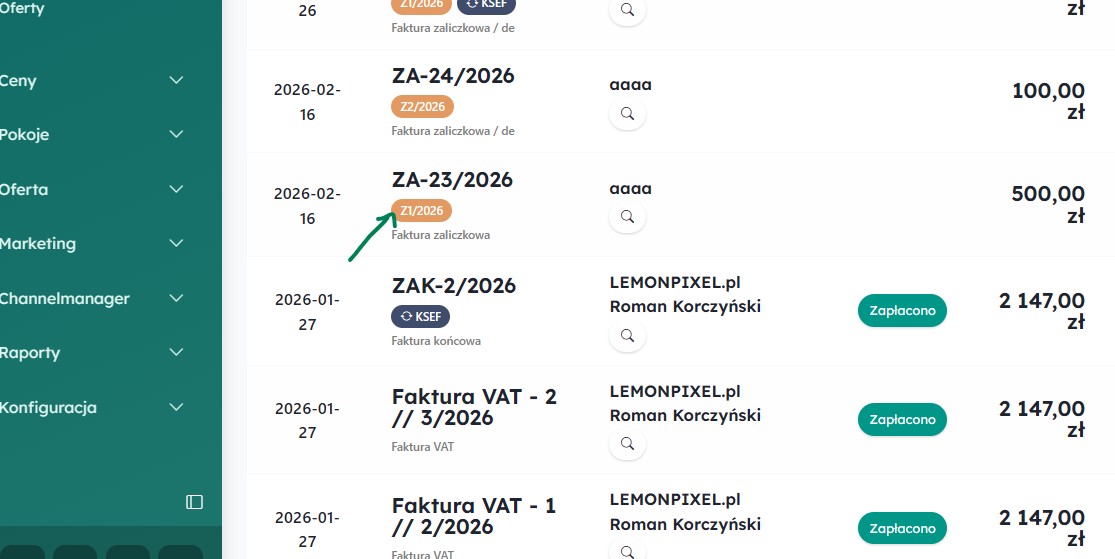This screenshot has height=559, width=1115.
Task: Click magnifier in Faktura VAT - 2 row
Action: tap(627, 443)
